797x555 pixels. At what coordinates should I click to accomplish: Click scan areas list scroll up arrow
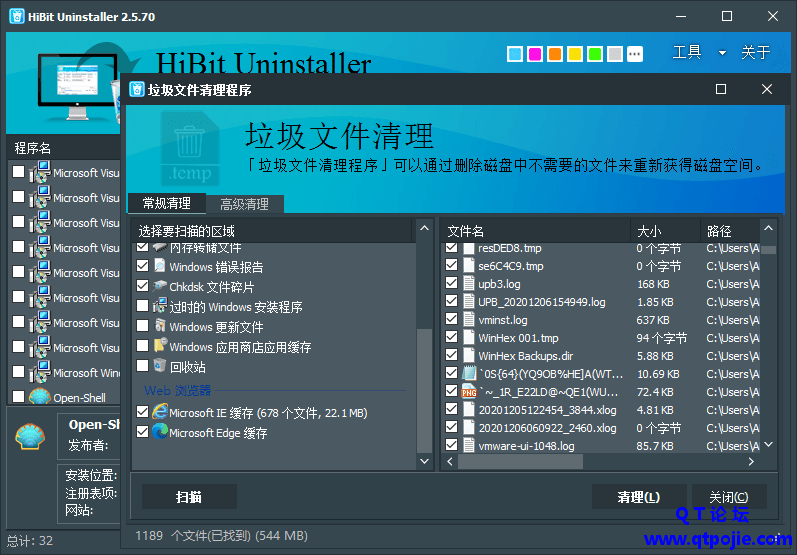[x=424, y=229]
